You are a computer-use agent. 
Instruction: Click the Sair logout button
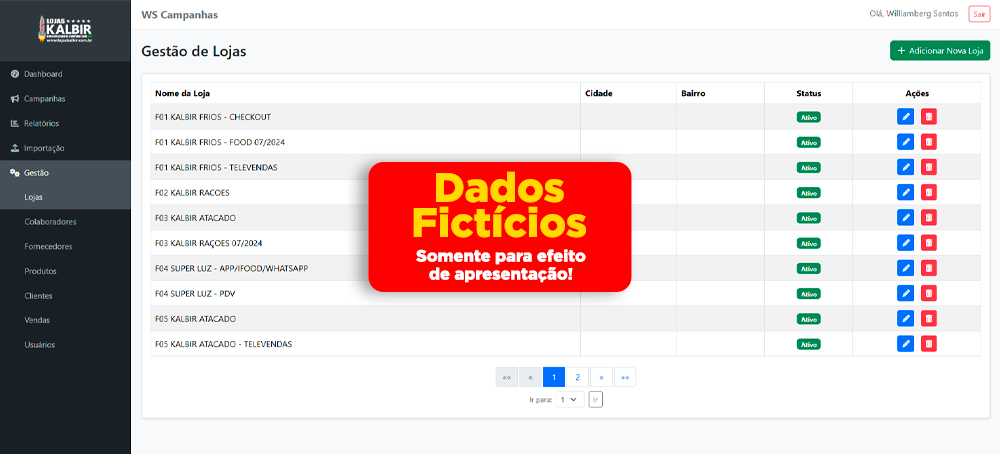pos(979,14)
